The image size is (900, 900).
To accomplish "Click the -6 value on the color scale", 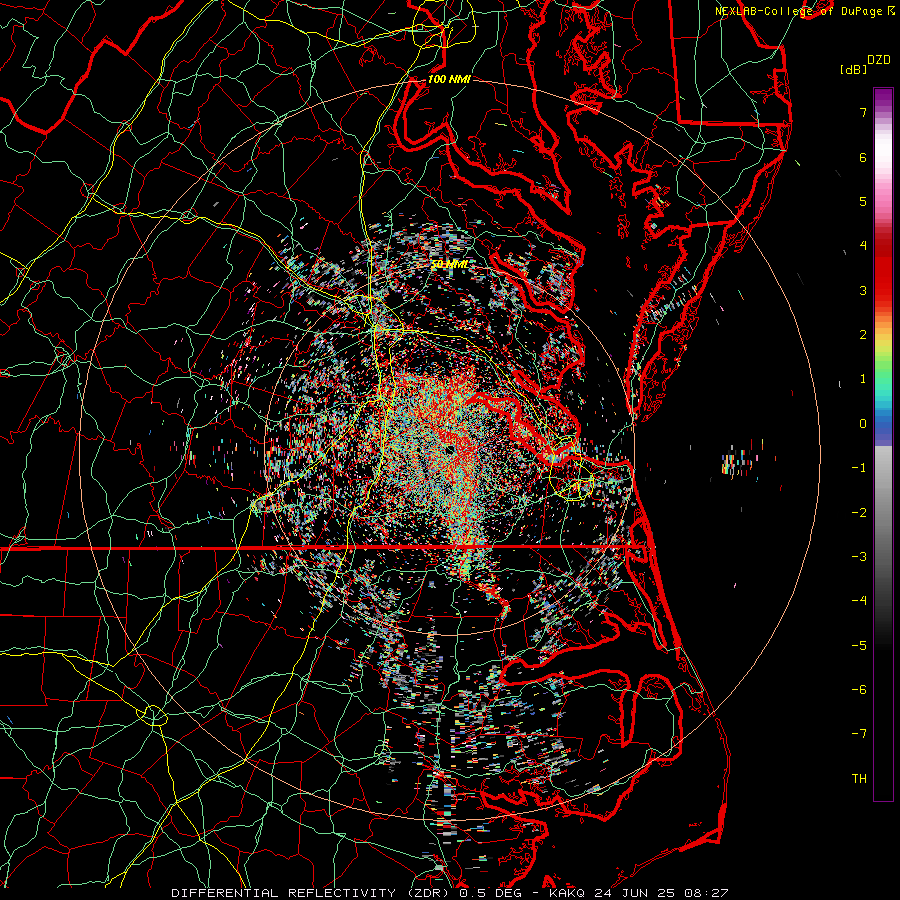I will point(859,690).
